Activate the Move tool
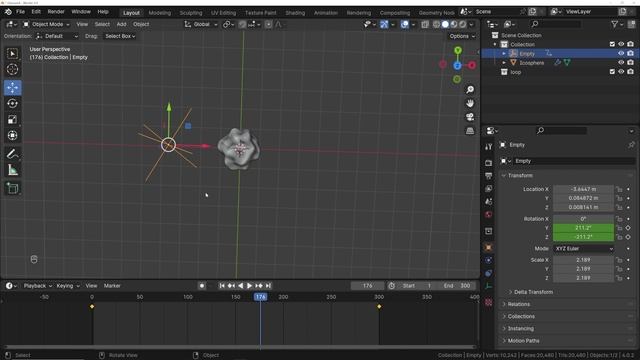The height and width of the screenshot is (360, 640). pyautogui.click(x=12, y=87)
